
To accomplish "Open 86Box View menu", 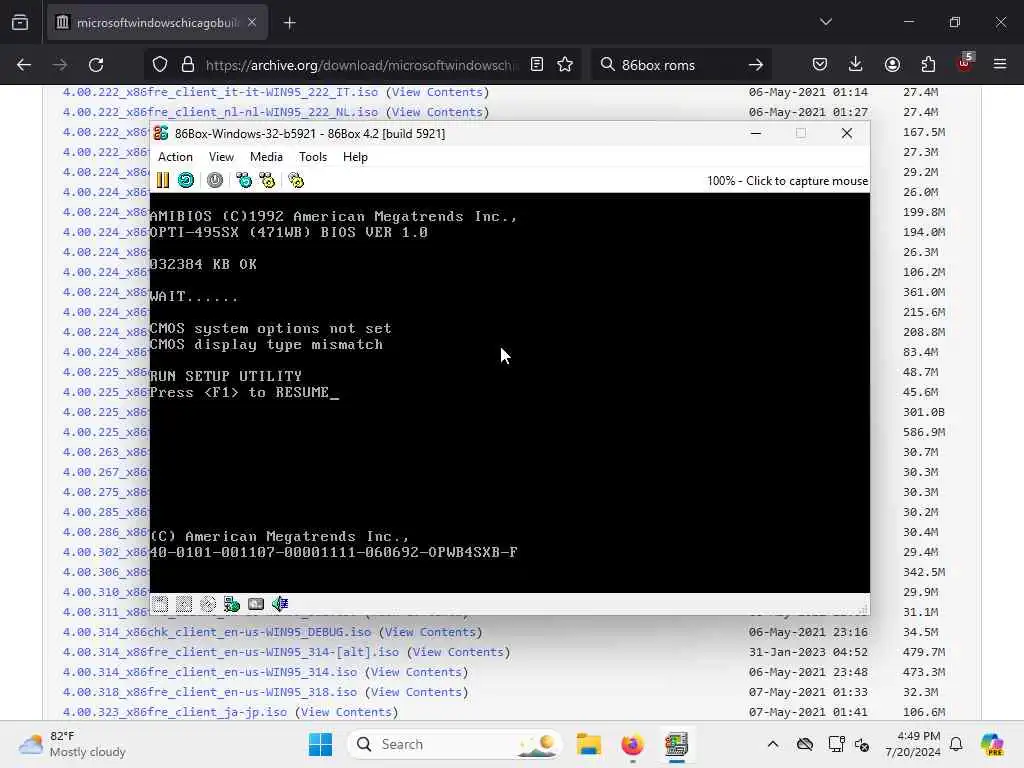I will tap(221, 157).
